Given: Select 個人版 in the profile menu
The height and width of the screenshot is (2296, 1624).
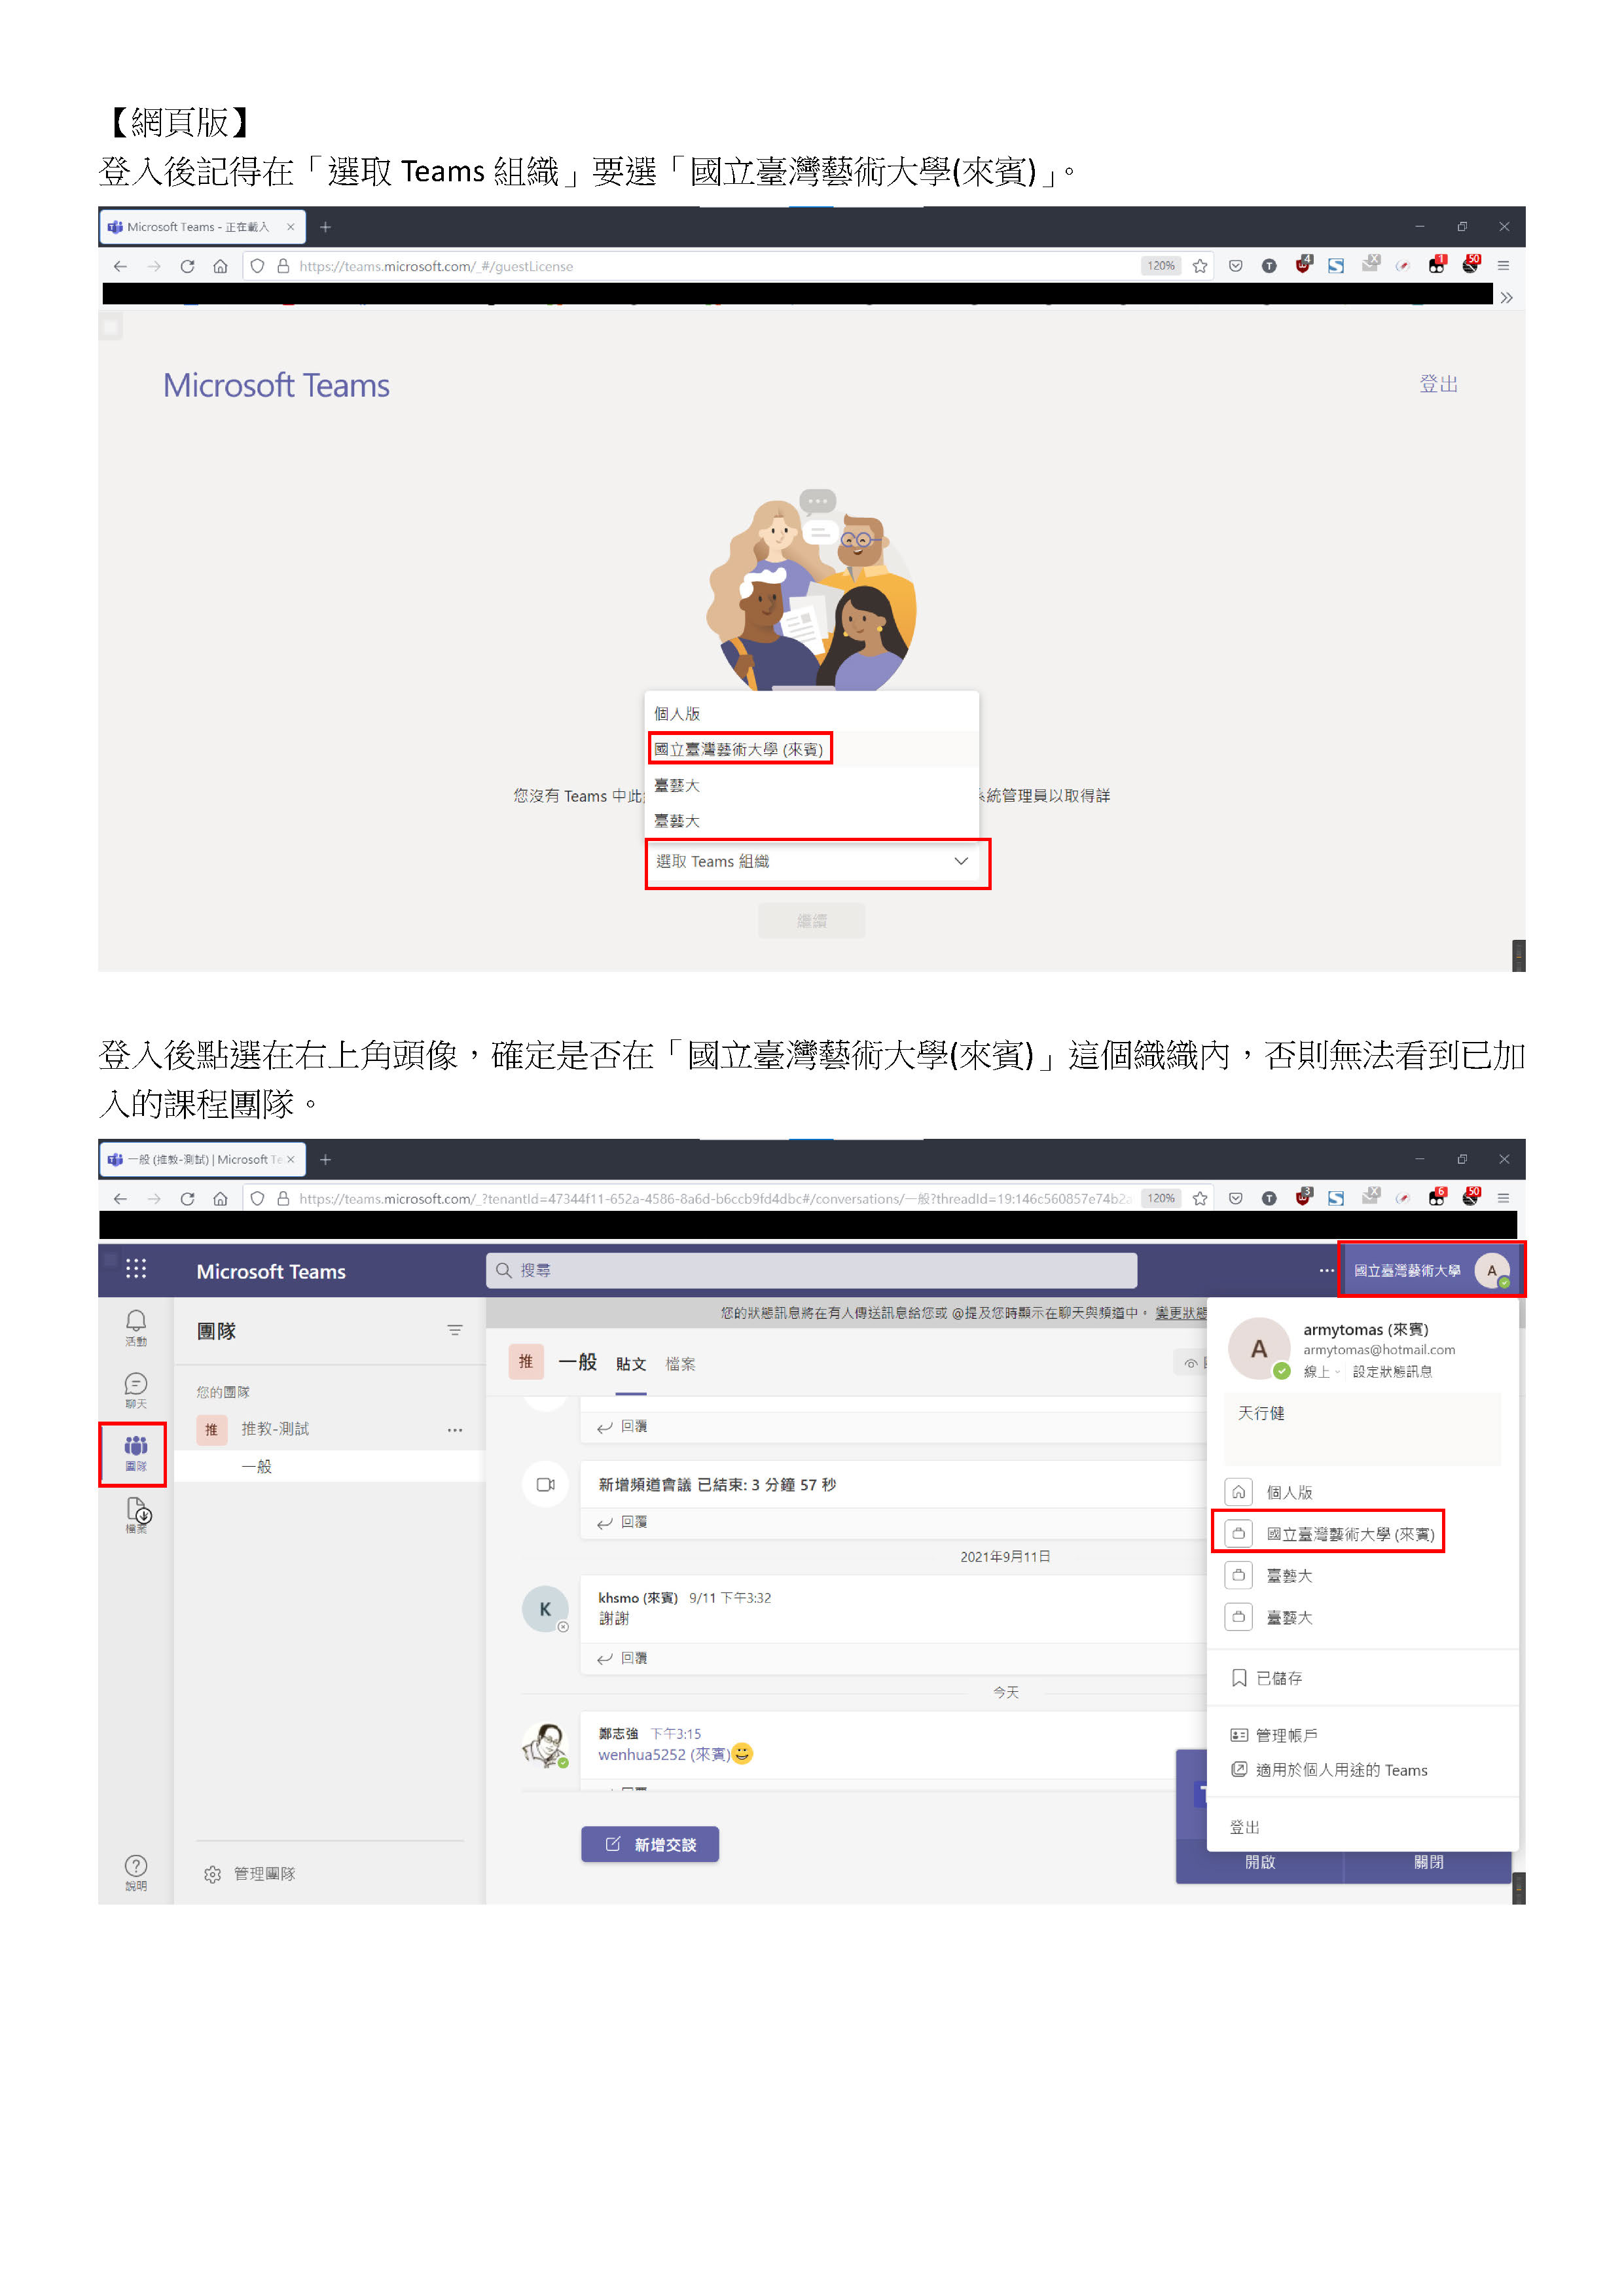Looking at the screenshot, I should pyautogui.click(x=1289, y=1493).
